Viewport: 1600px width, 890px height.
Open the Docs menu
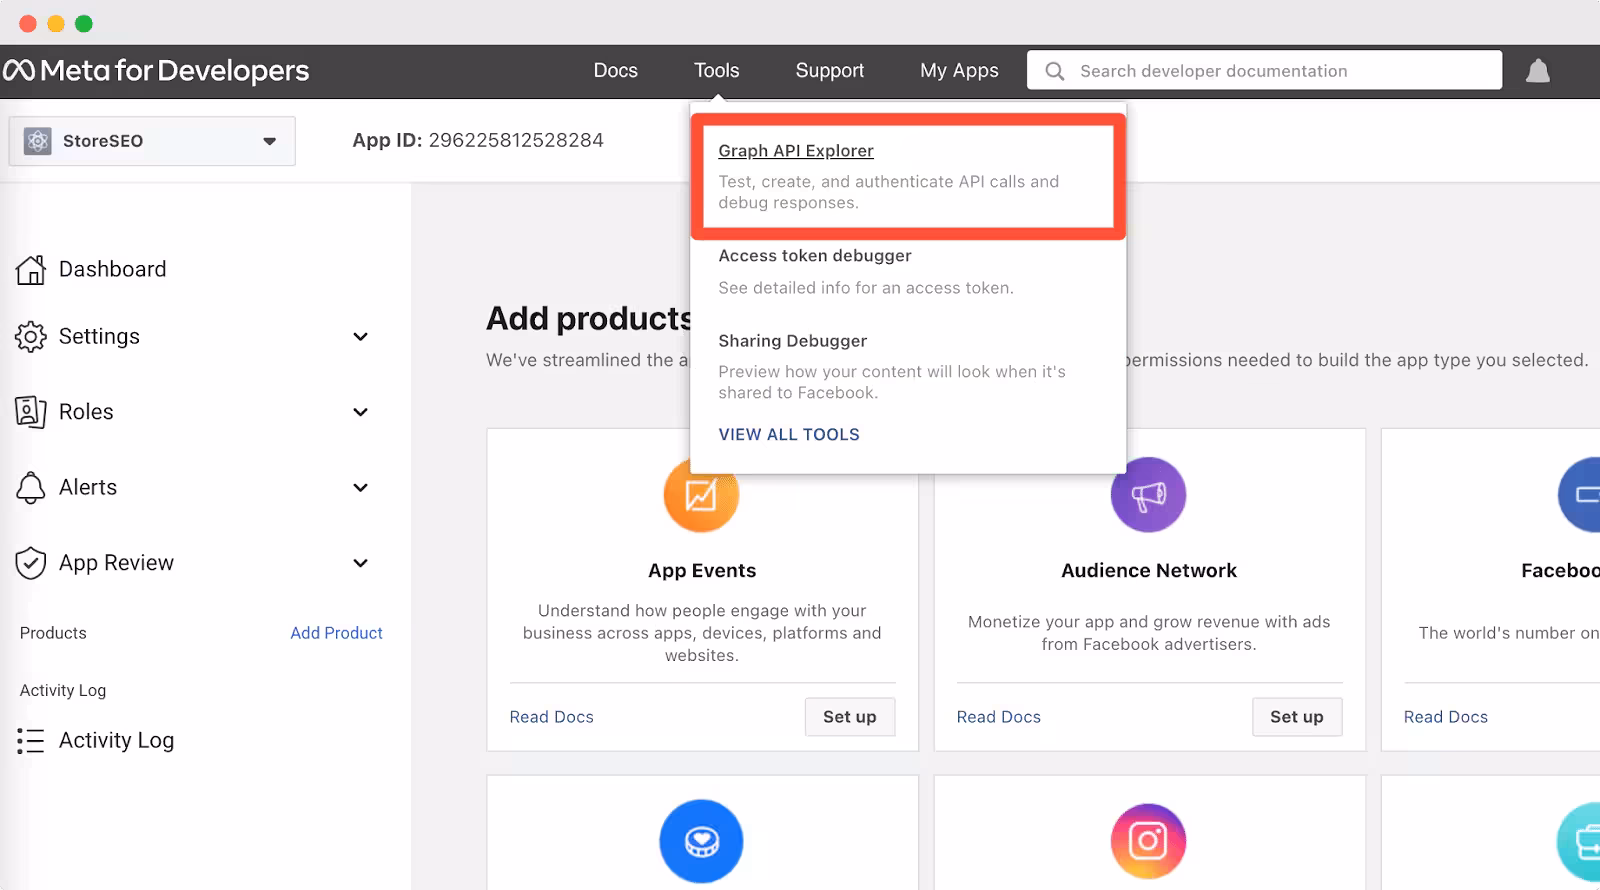coord(616,71)
